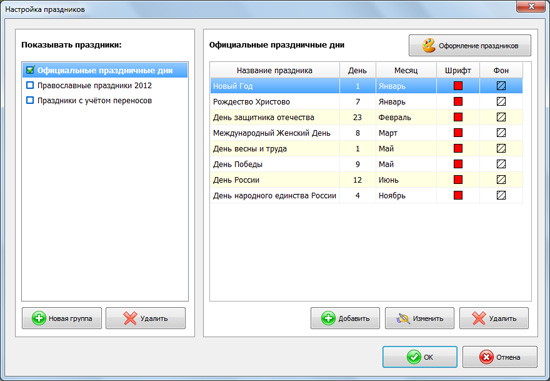
Task: Set background for Международный Женский День
Action: click(501, 133)
